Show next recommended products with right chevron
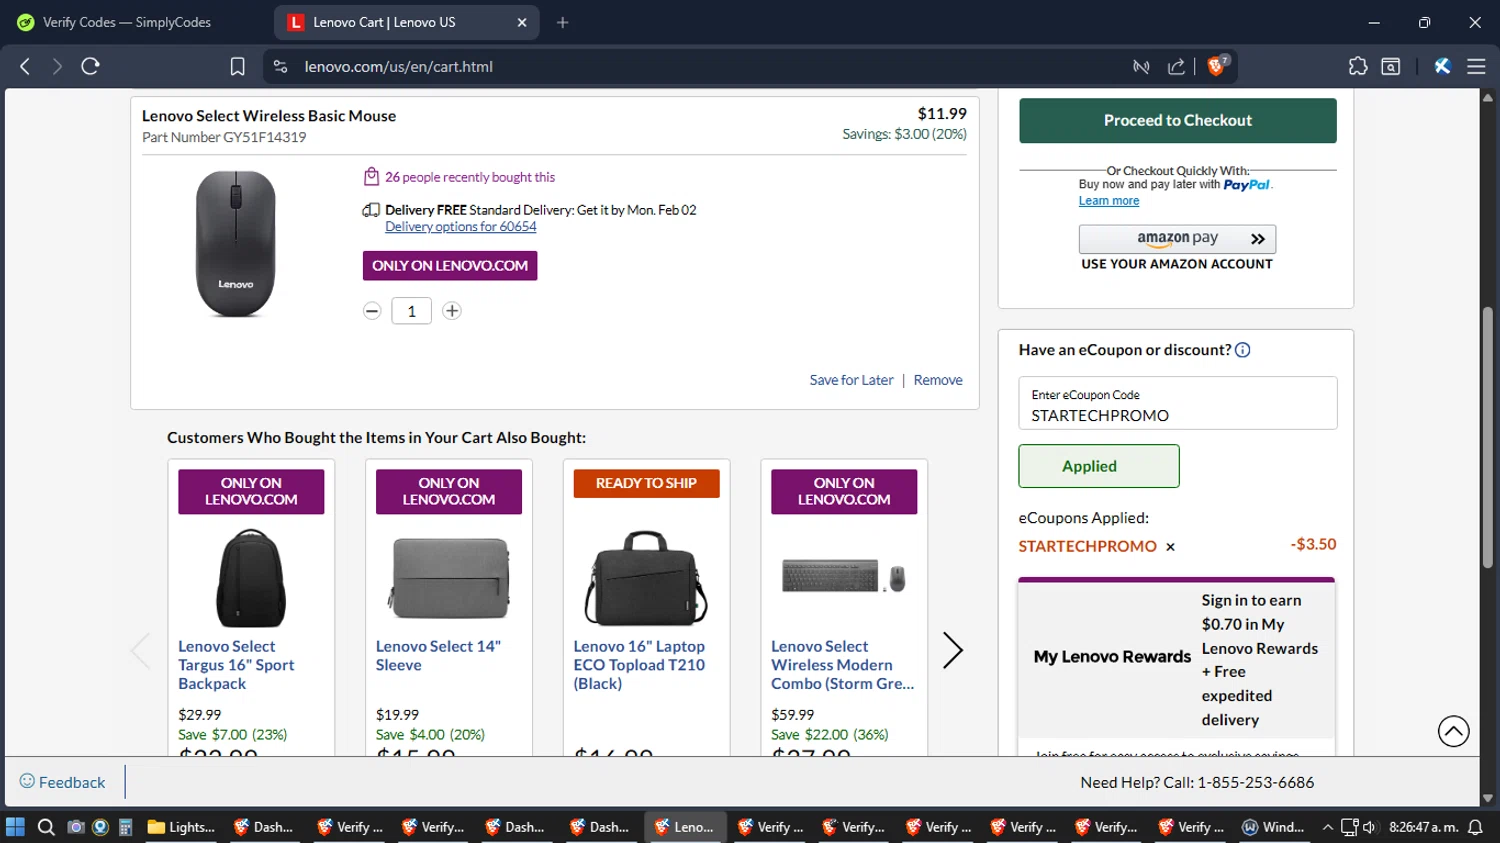The width and height of the screenshot is (1500, 843). point(952,651)
